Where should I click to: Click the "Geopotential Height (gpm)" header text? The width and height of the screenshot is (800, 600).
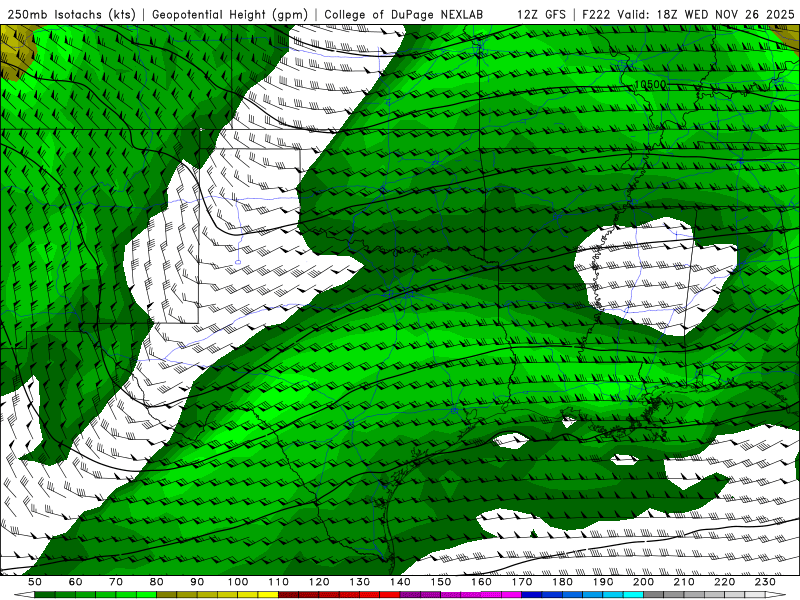click(230, 15)
